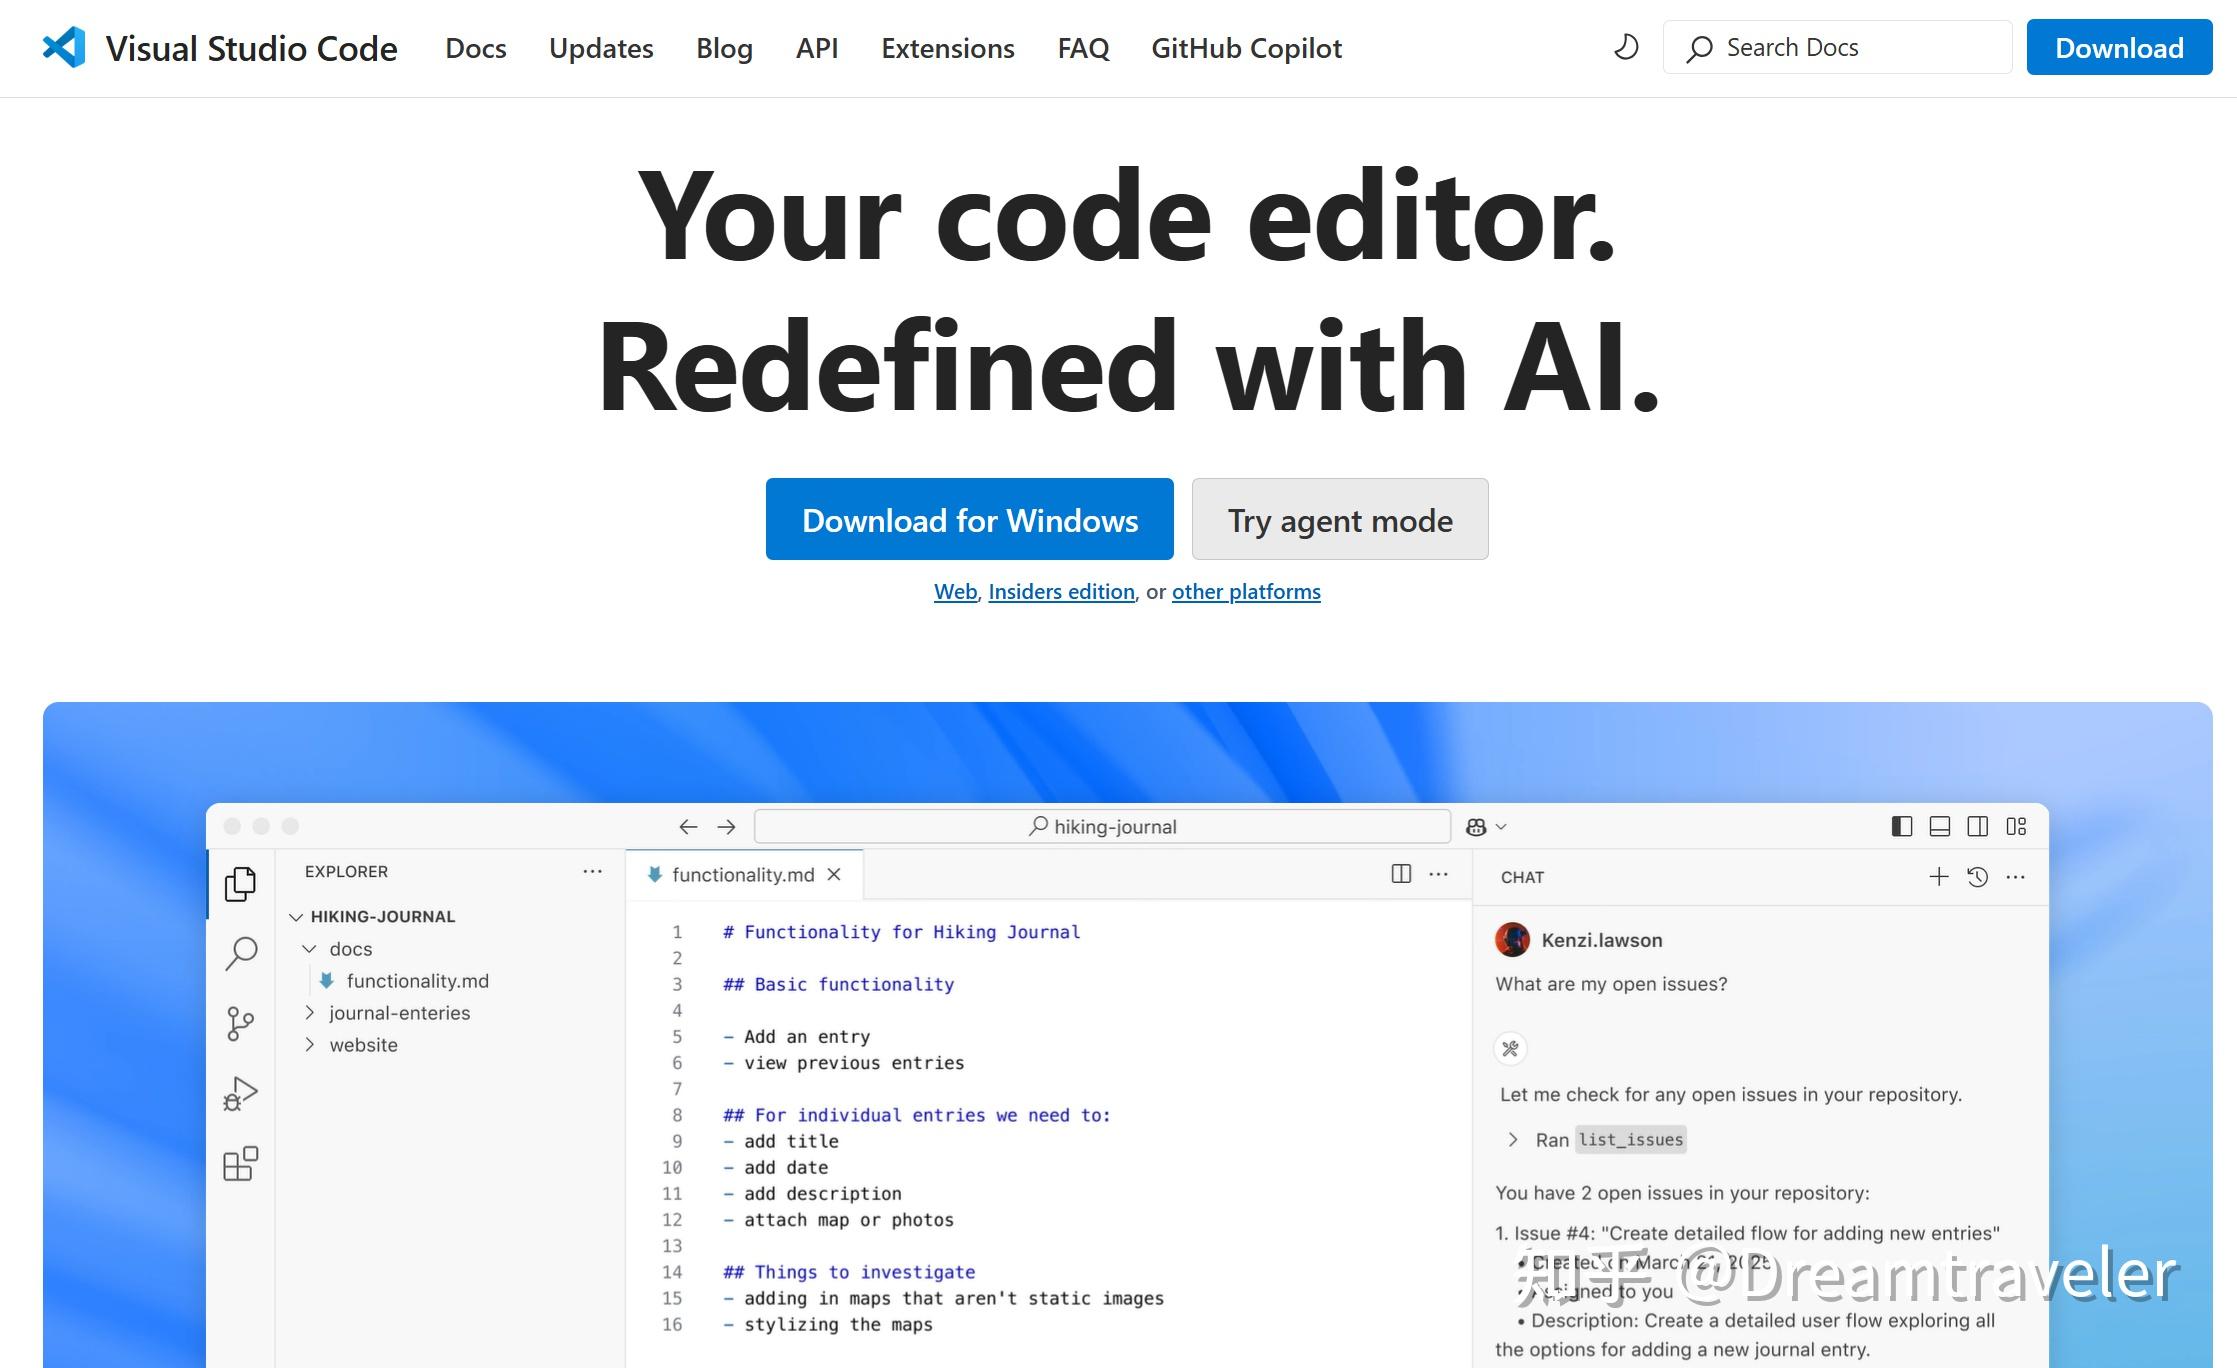Click Download for Windows button

(x=970, y=519)
